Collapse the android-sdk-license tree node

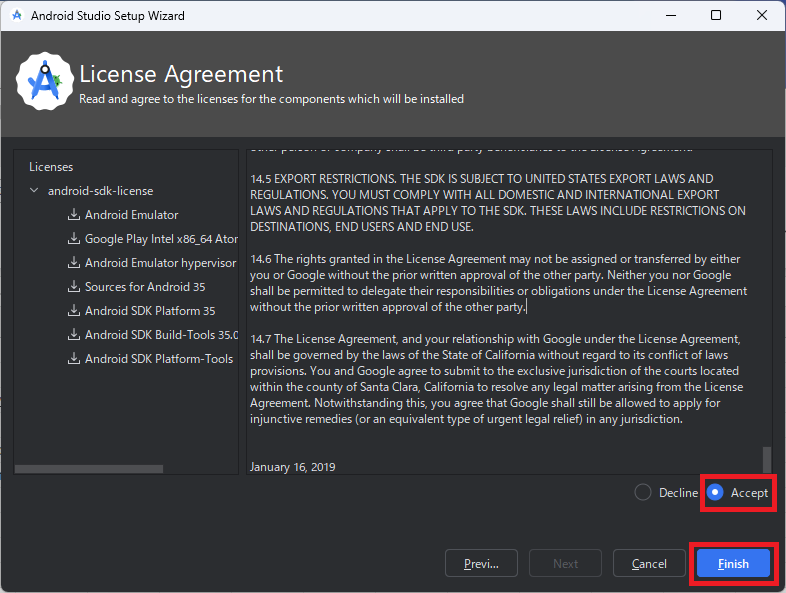click(x=35, y=191)
